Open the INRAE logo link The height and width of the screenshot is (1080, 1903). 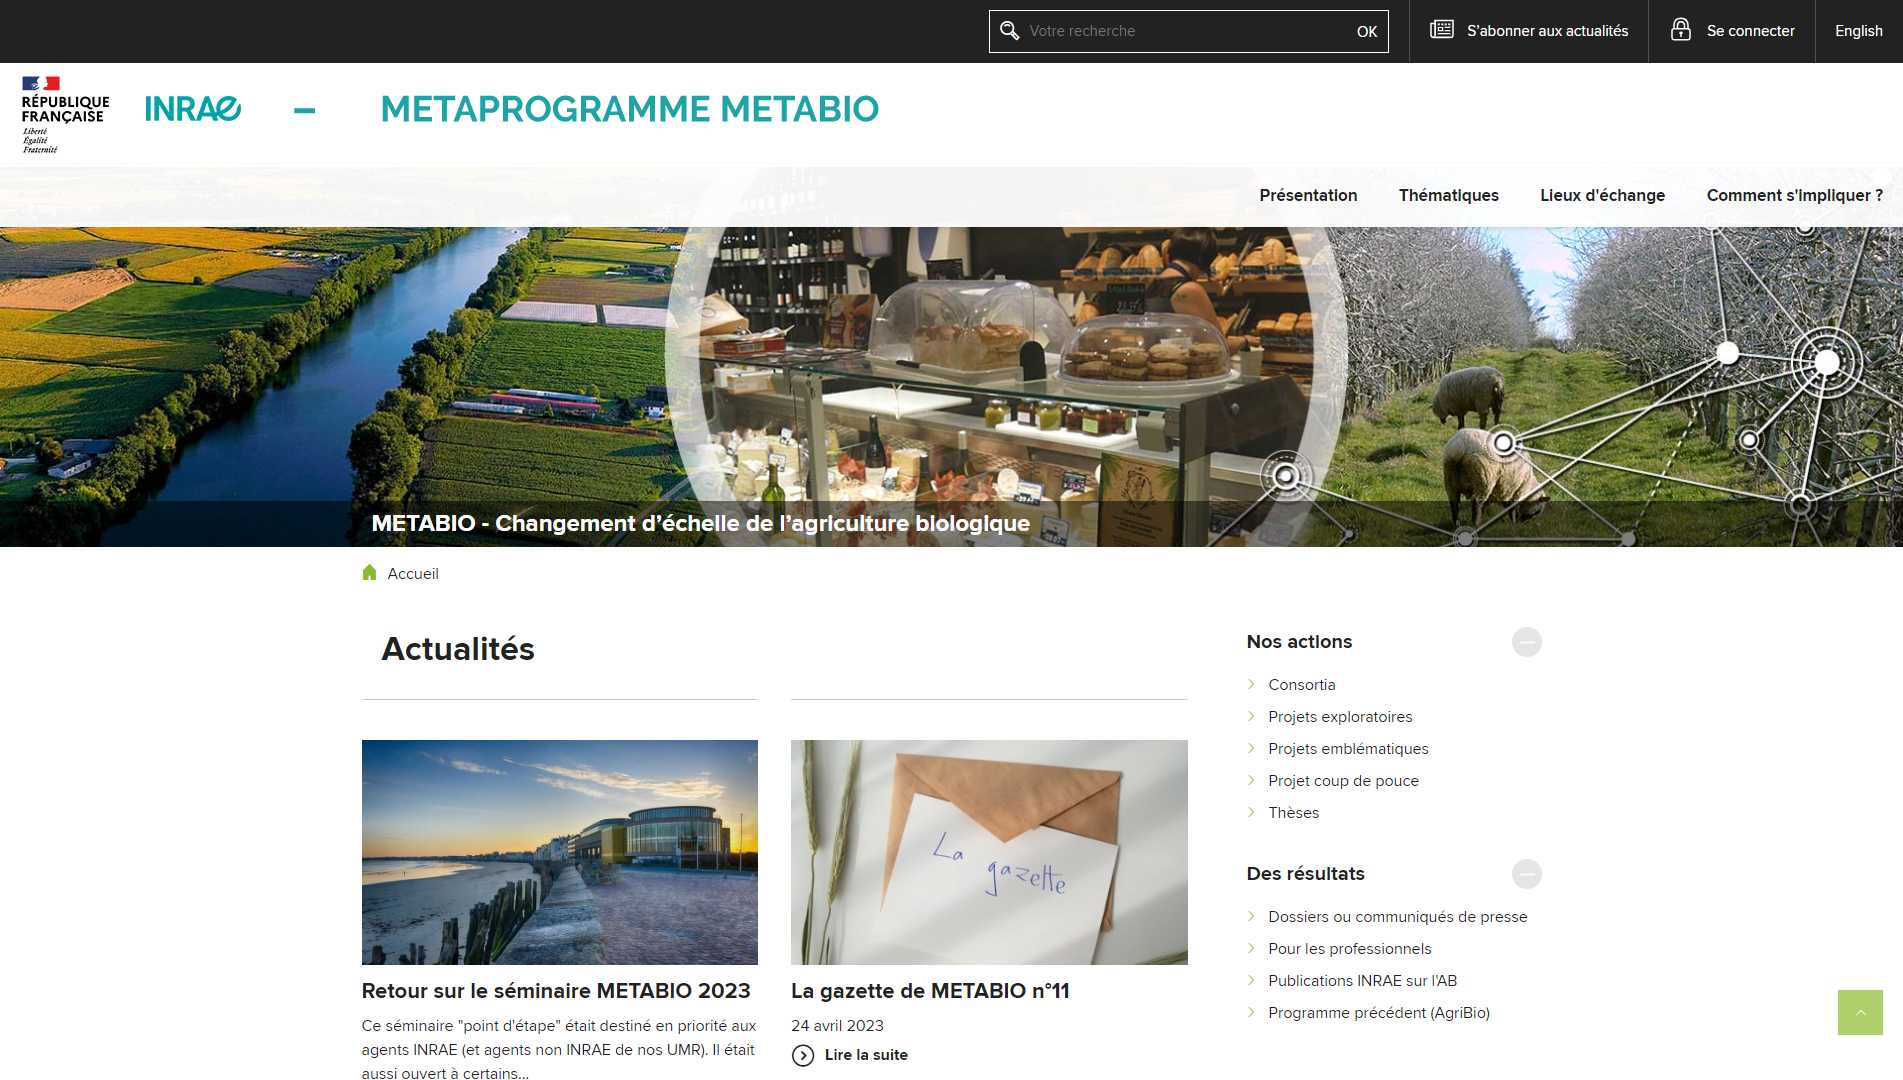click(x=193, y=109)
